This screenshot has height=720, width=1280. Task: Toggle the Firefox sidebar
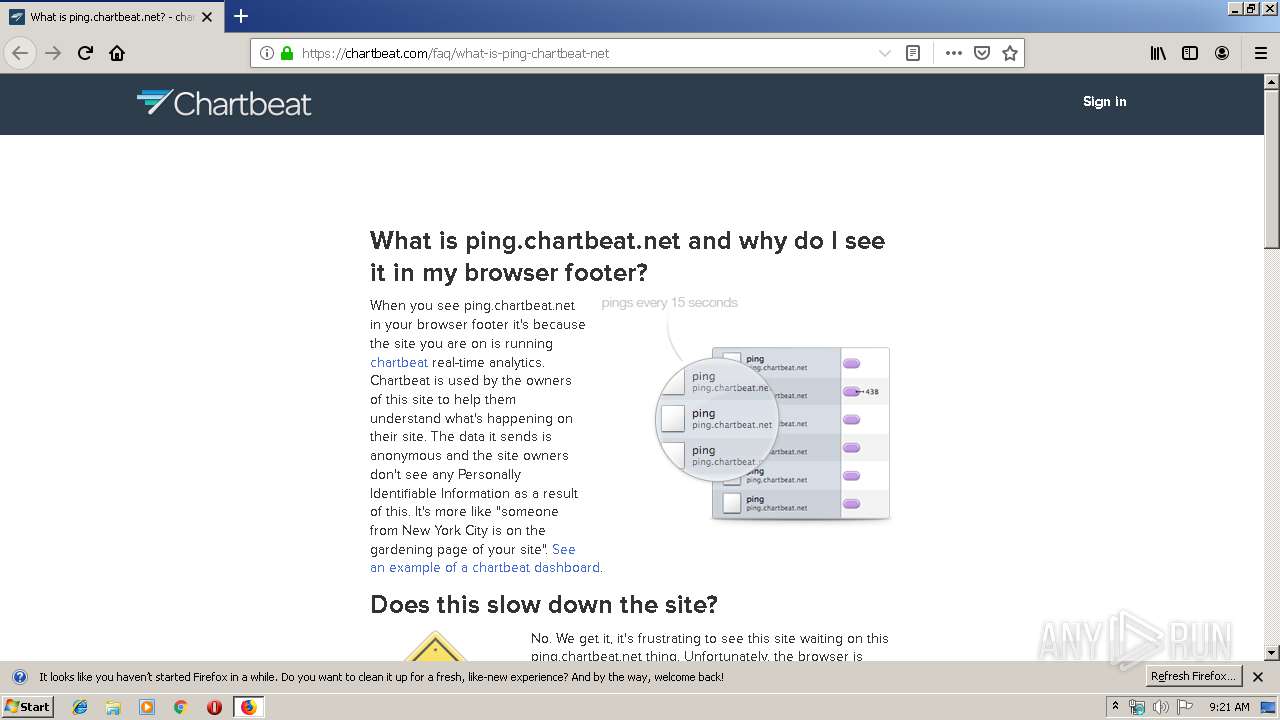tap(1190, 53)
